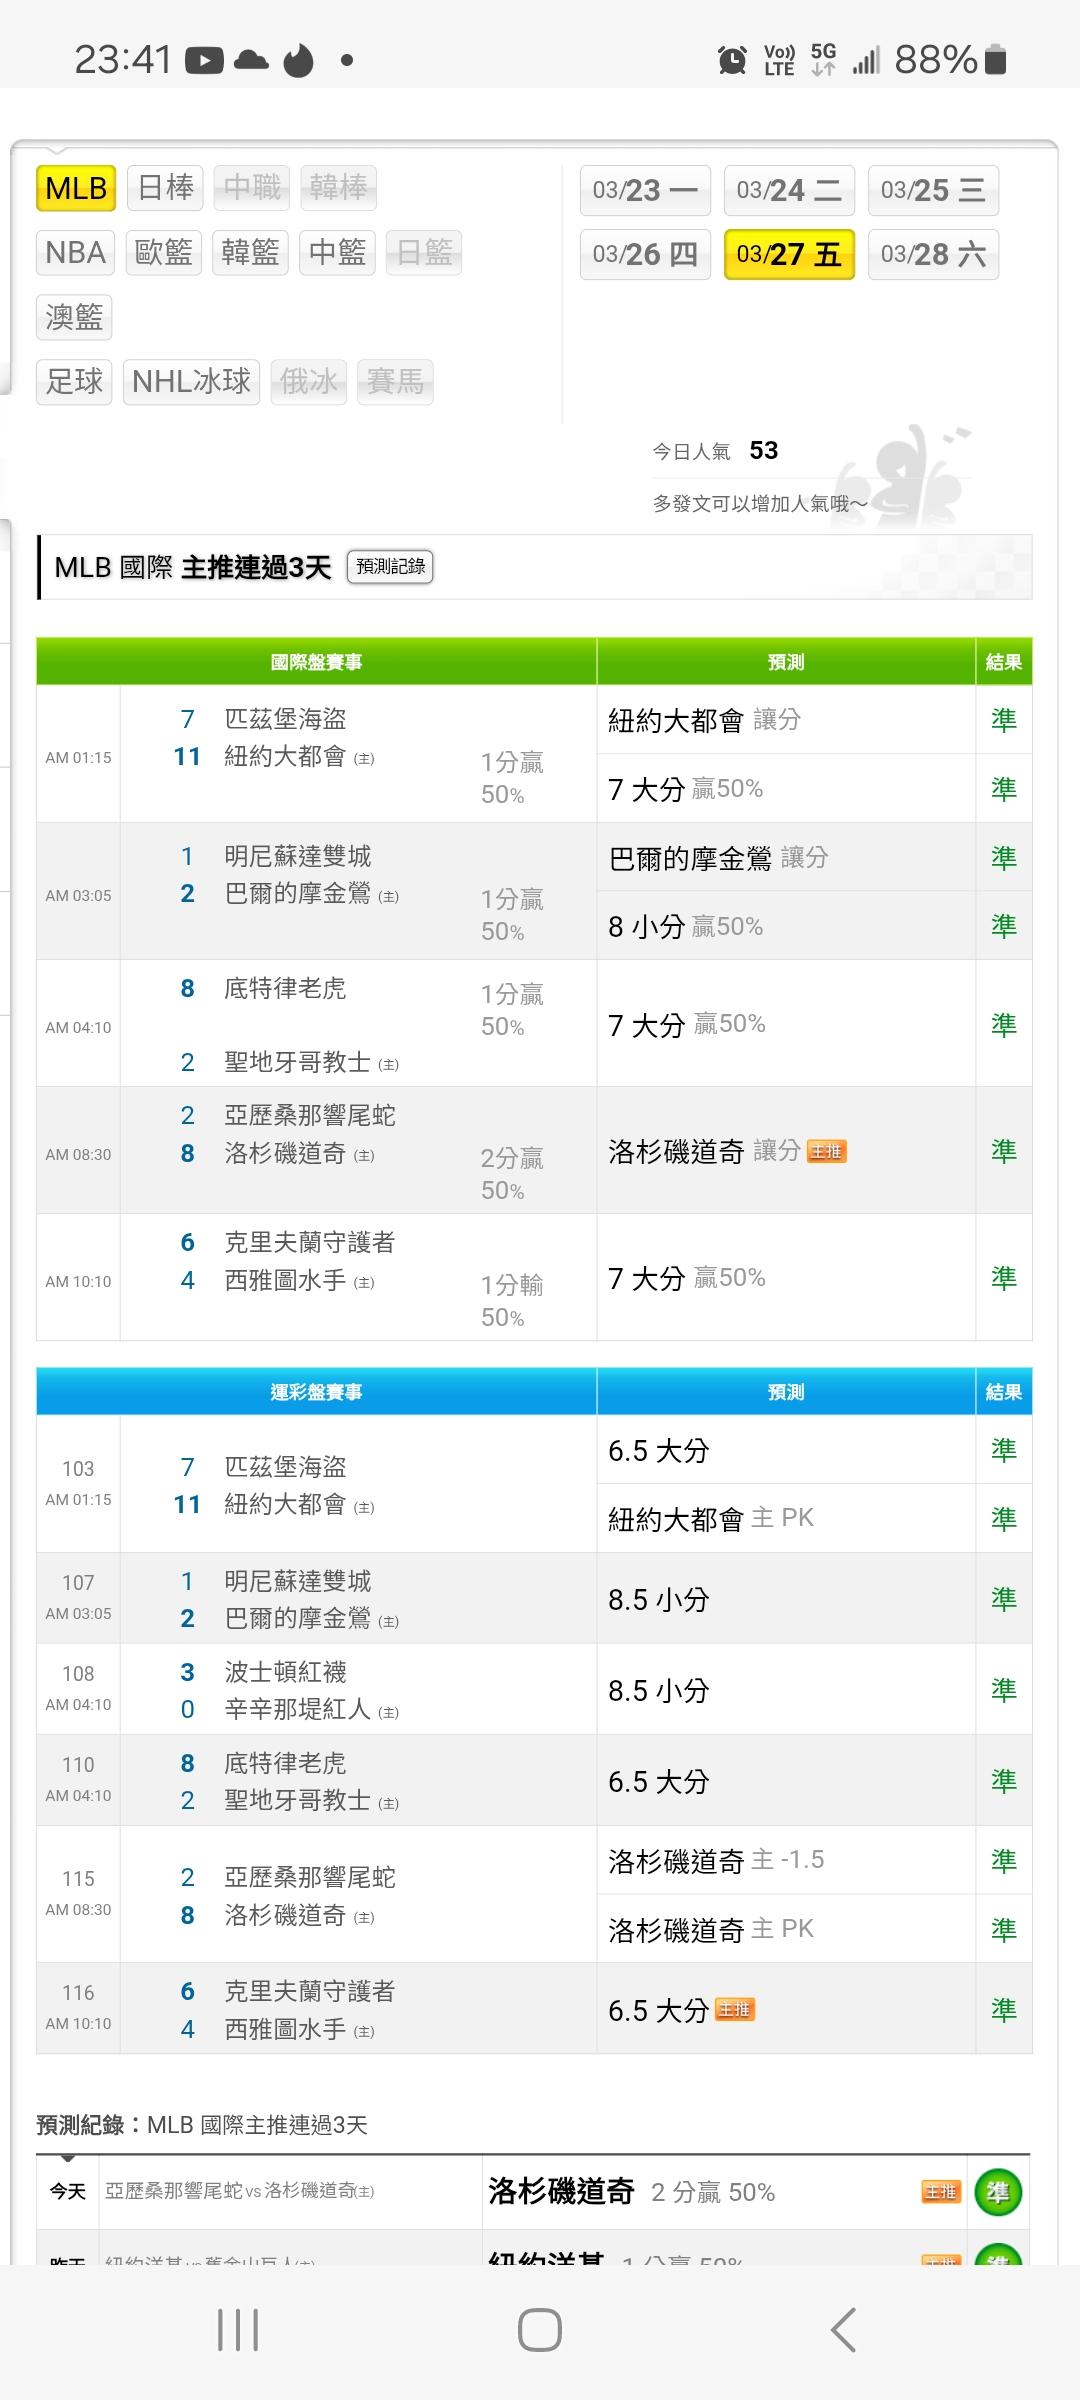The height and width of the screenshot is (2400, 1080).
Task: Select the 足球 category tab
Action: click(74, 381)
